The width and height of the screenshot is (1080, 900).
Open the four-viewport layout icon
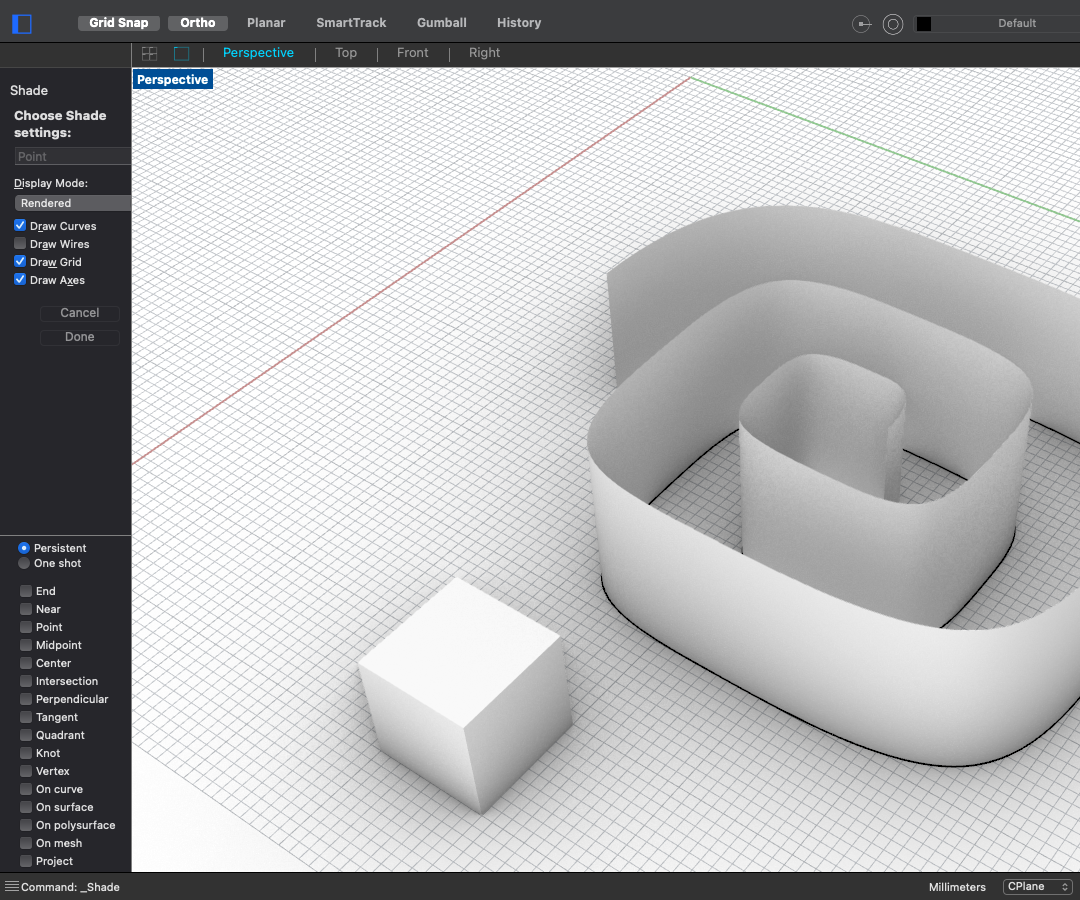pos(148,53)
